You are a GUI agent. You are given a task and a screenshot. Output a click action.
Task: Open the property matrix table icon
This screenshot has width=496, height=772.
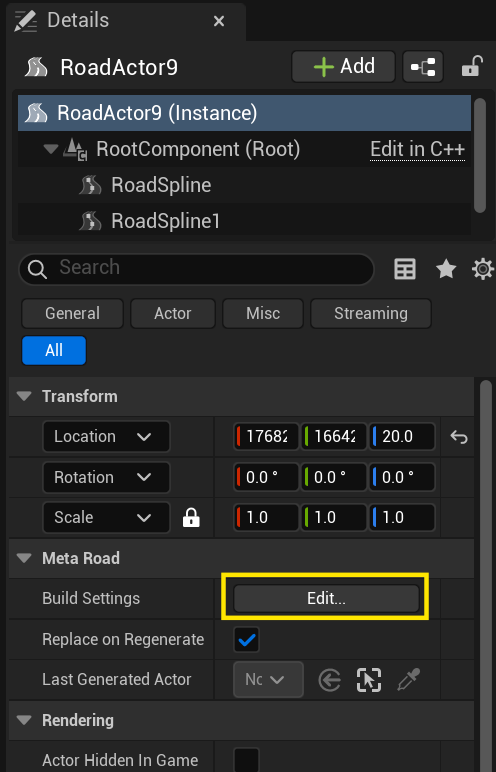tap(405, 269)
